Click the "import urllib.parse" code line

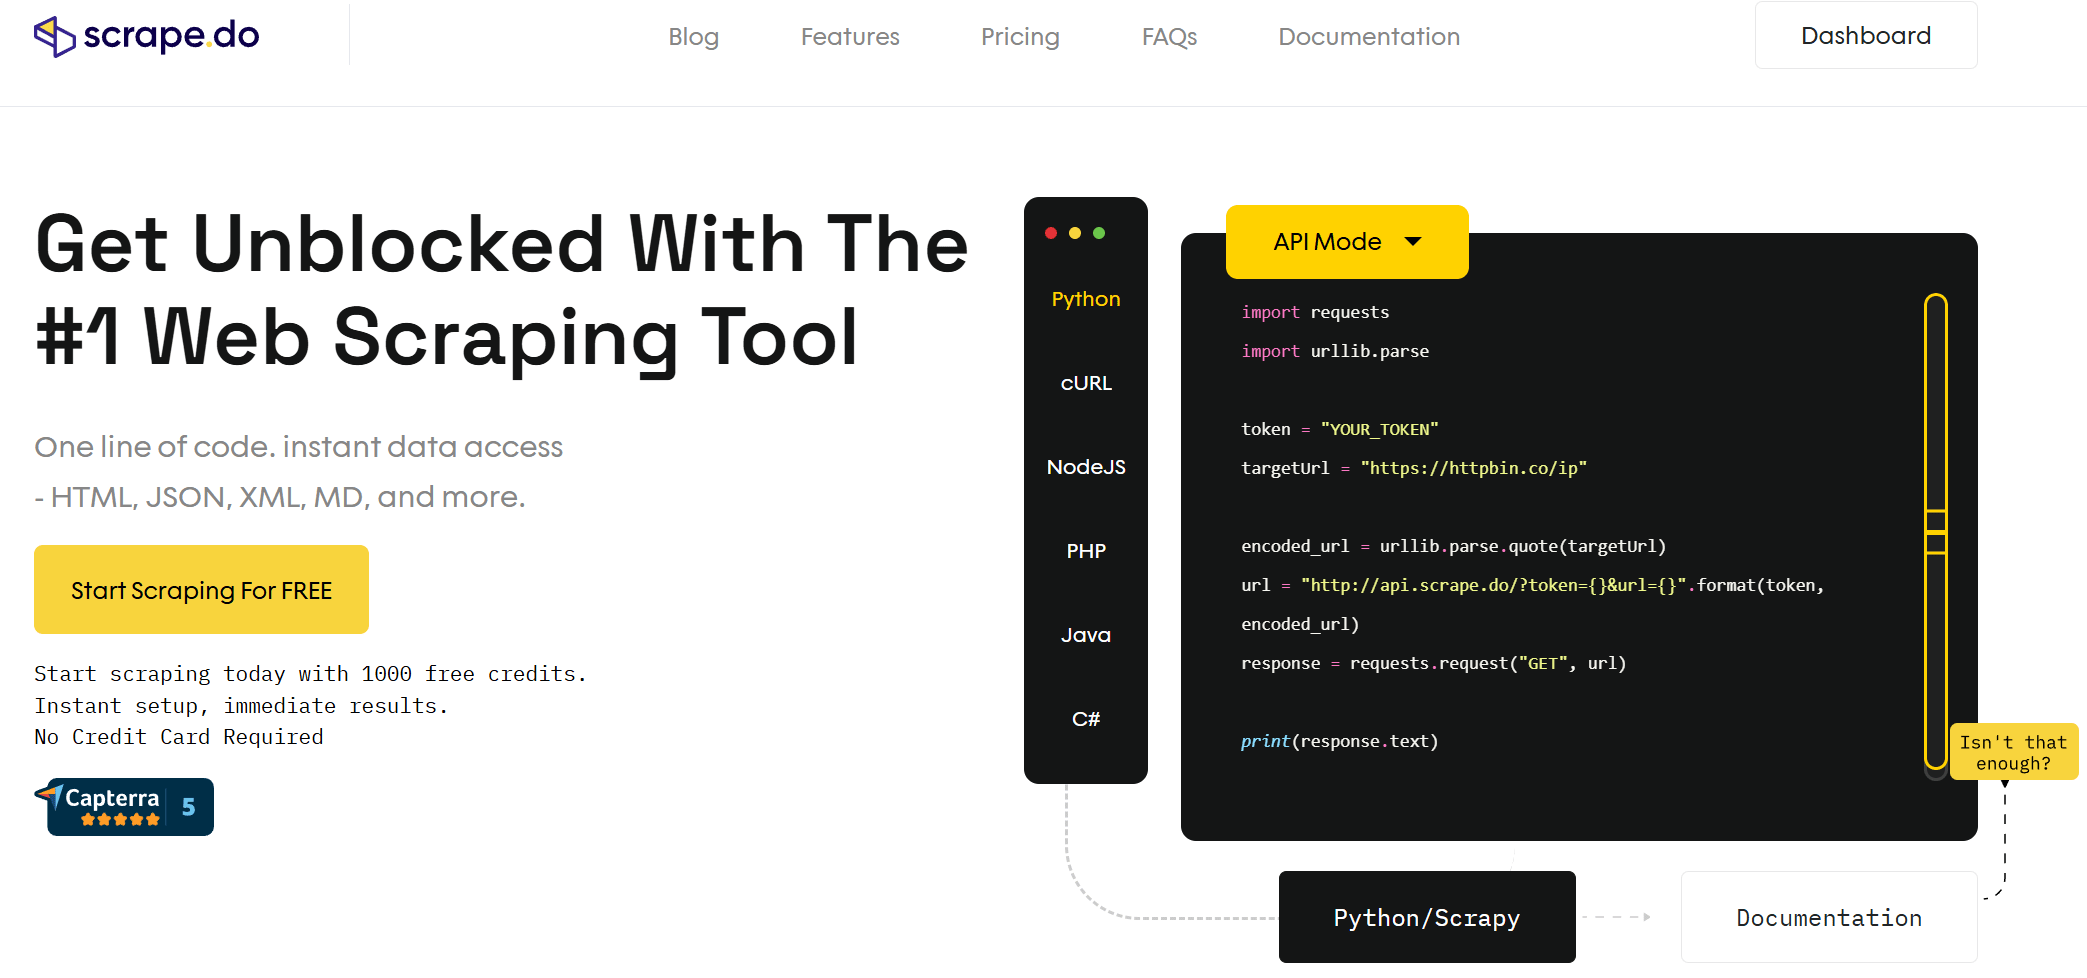click(x=1335, y=351)
